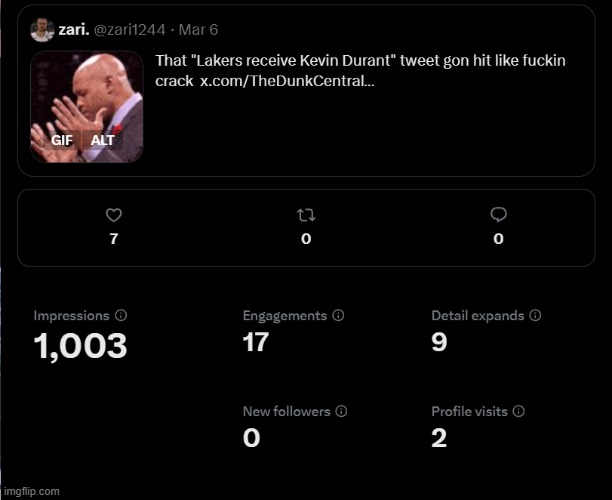Click the 17 engagements count
The height and width of the screenshot is (500, 612).
[x=256, y=342]
